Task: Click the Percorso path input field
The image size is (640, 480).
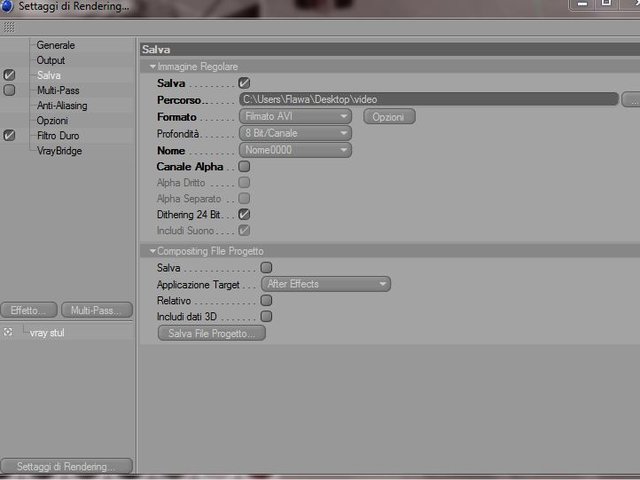Action: tap(429, 99)
